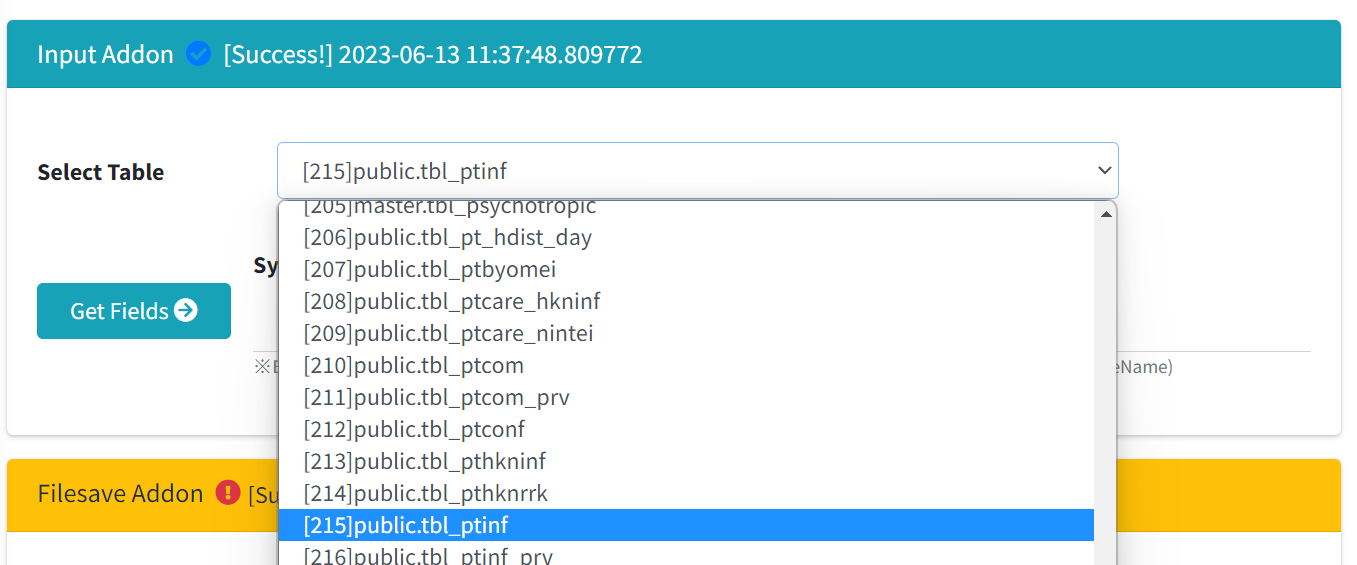
Task: Select the [211]public.tbl_ptcom_prv option
Action: (x=686, y=398)
